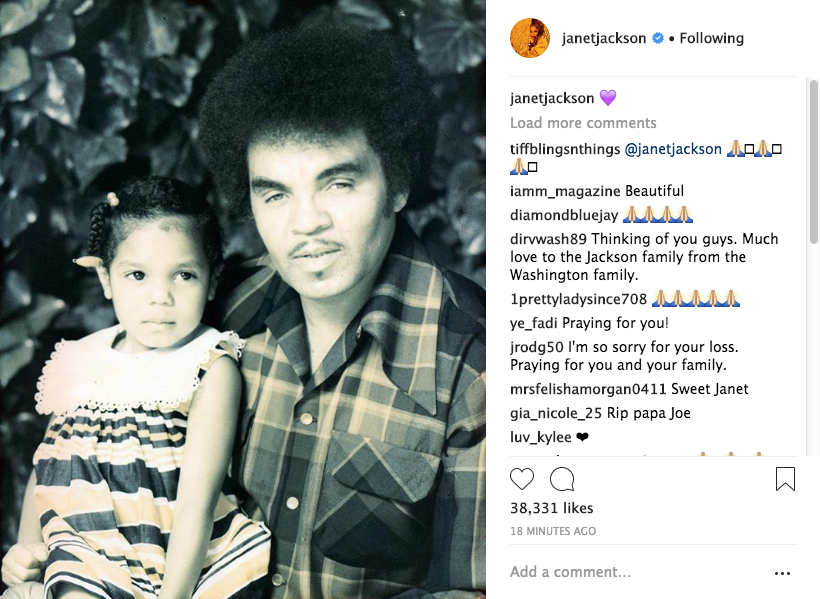Click the verified badge beside janetjackson
This screenshot has height=599, width=820.
658,38
